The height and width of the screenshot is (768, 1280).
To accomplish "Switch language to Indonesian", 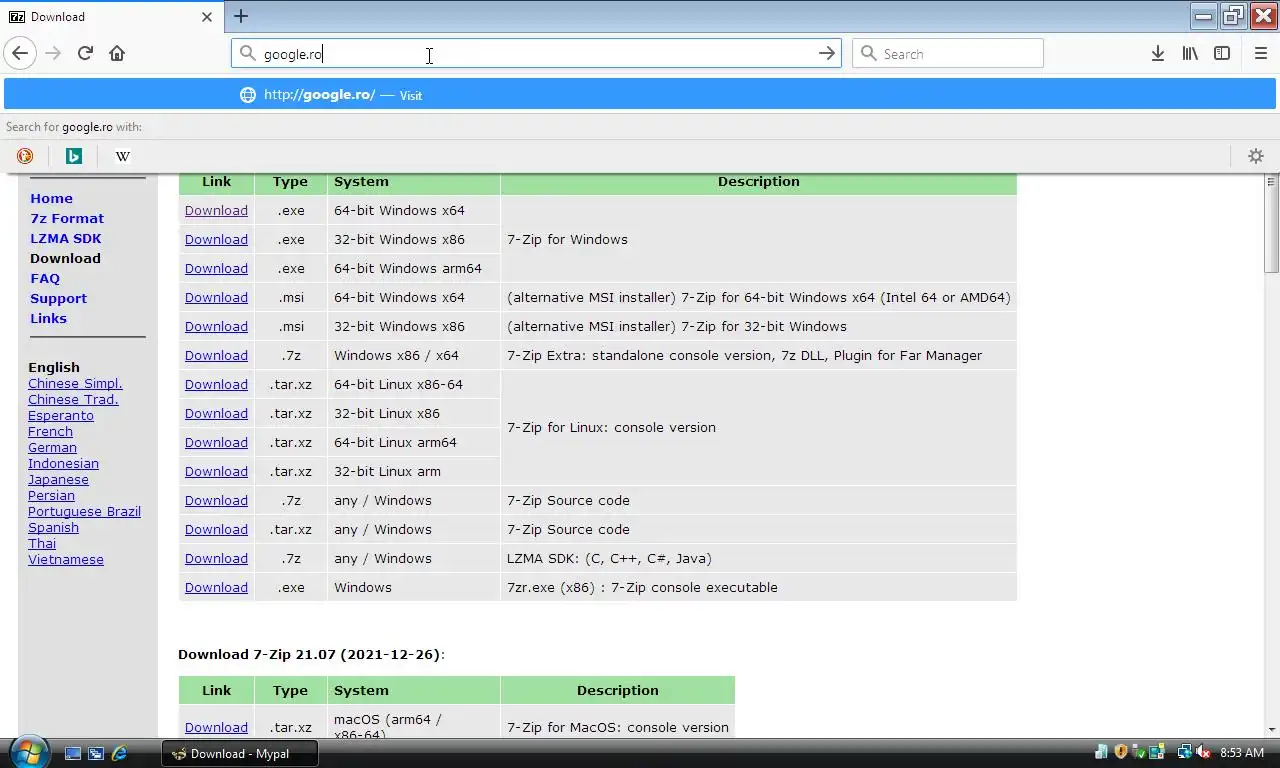I will [63, 463].
